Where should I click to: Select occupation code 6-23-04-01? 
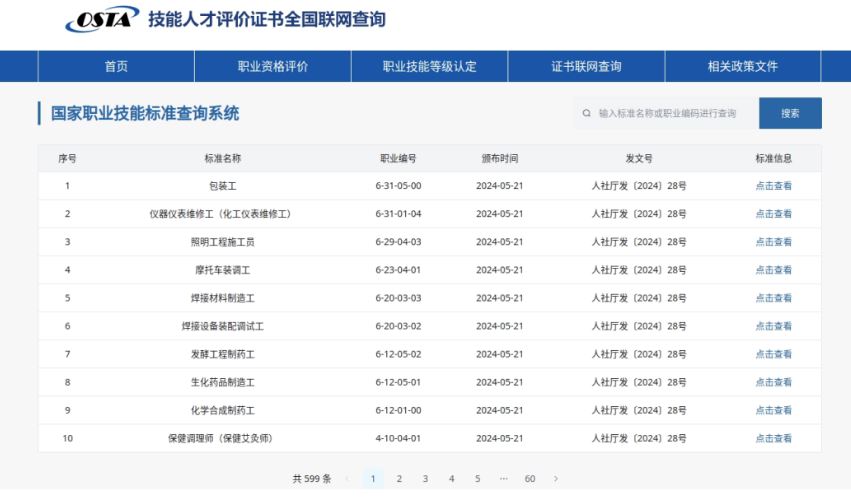[398, 270]
